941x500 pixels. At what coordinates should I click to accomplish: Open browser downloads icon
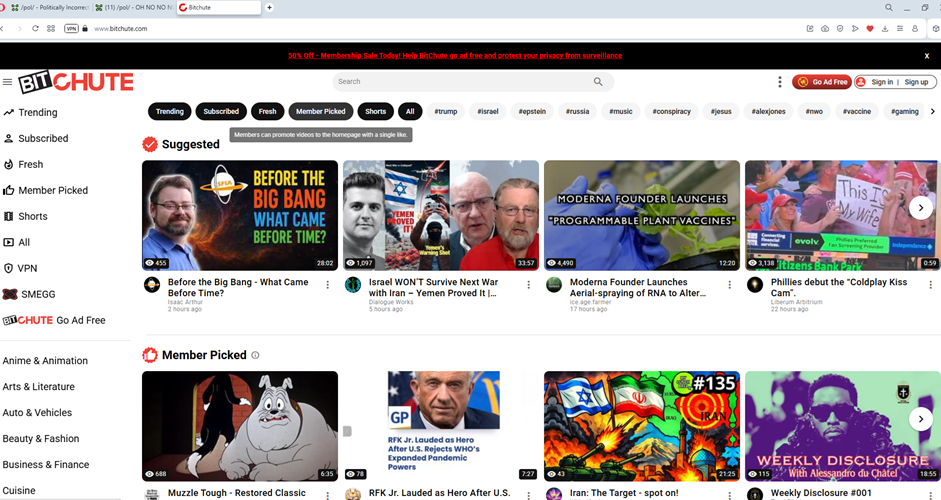click(885, 28)
